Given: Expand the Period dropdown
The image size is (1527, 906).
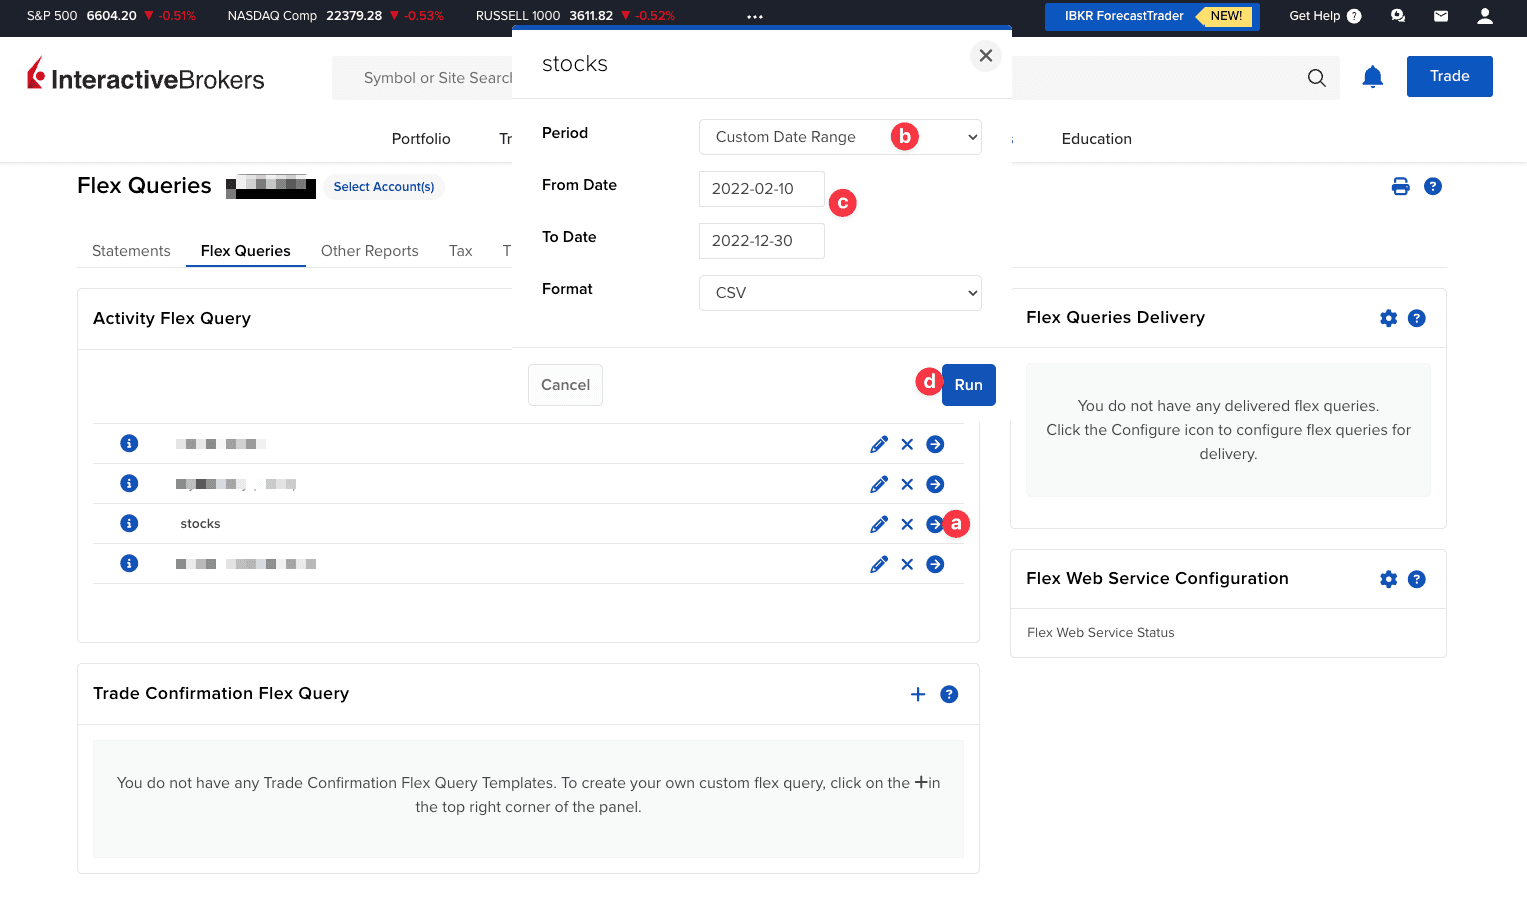Looking at the screenshot, I should pyautogui.click(x=839, y=137).
